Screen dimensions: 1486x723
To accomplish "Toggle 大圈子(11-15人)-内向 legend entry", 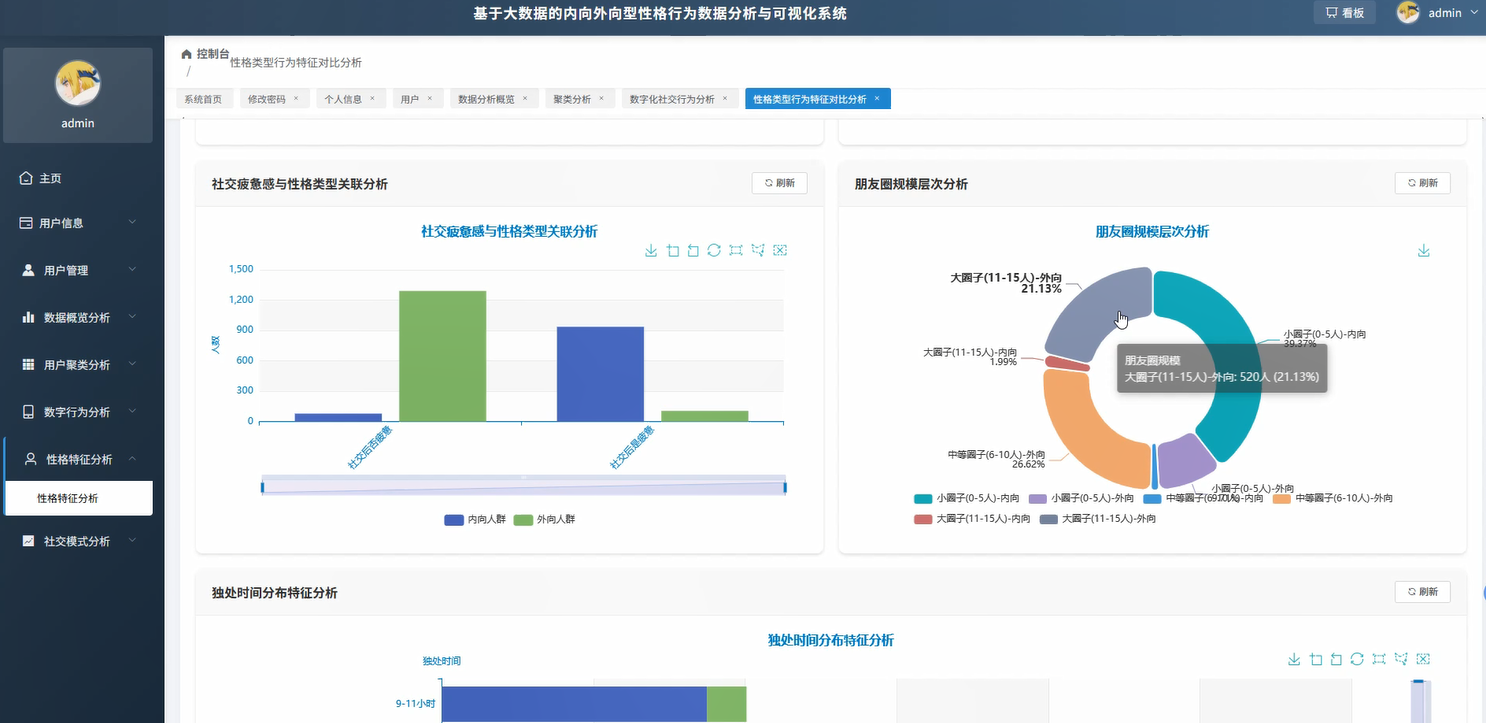I will tap(972, 519).
